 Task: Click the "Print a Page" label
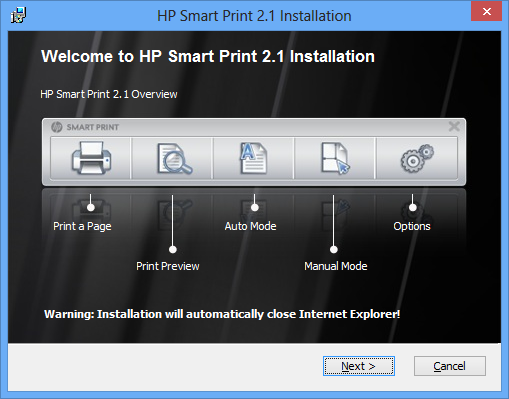(x=82, y=226)
